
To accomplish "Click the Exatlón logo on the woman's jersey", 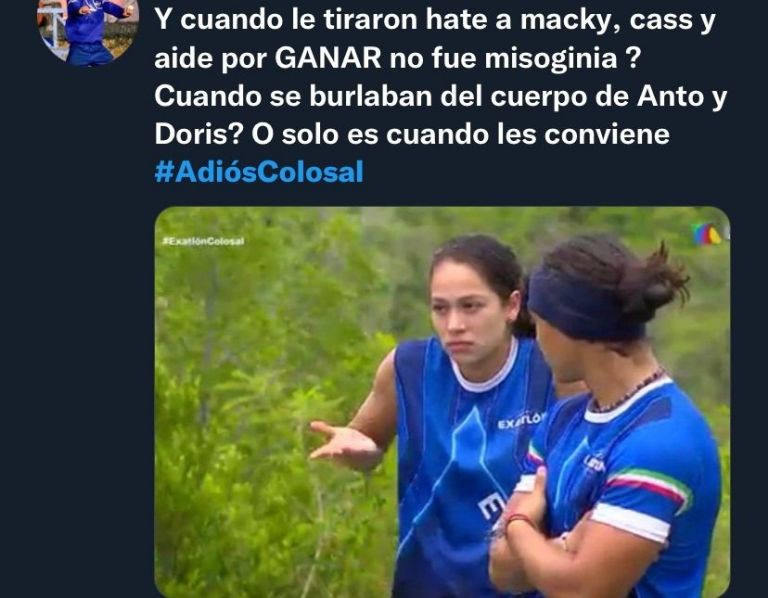I will (520, 420).
